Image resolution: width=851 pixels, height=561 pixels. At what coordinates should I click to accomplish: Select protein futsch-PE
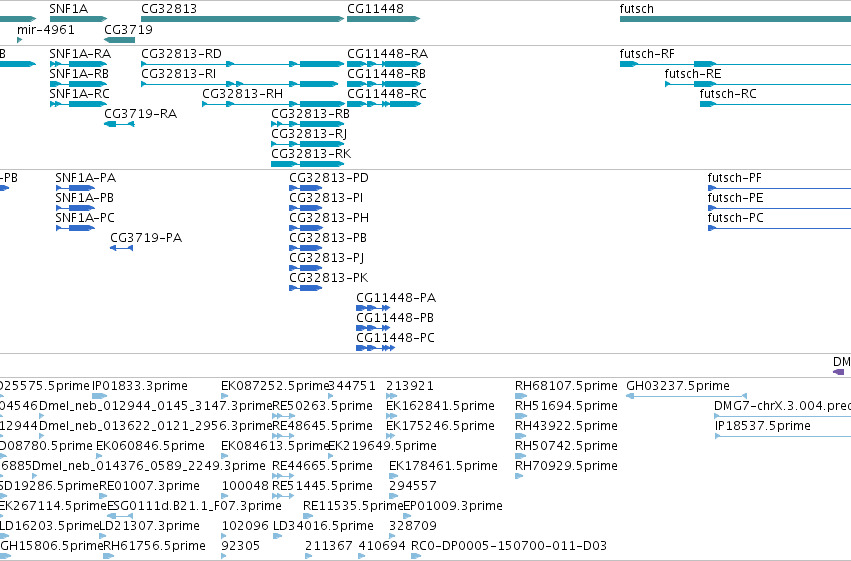point(779,208)
